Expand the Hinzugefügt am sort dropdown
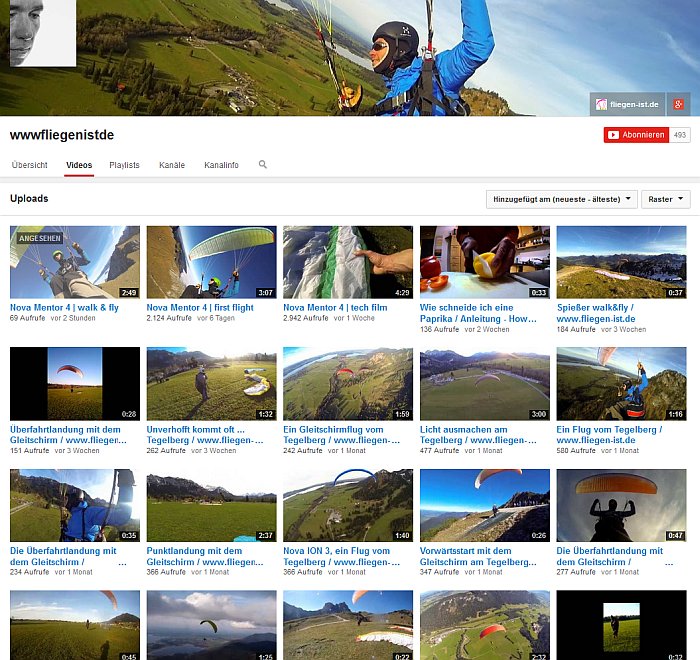 click(562, 199)
